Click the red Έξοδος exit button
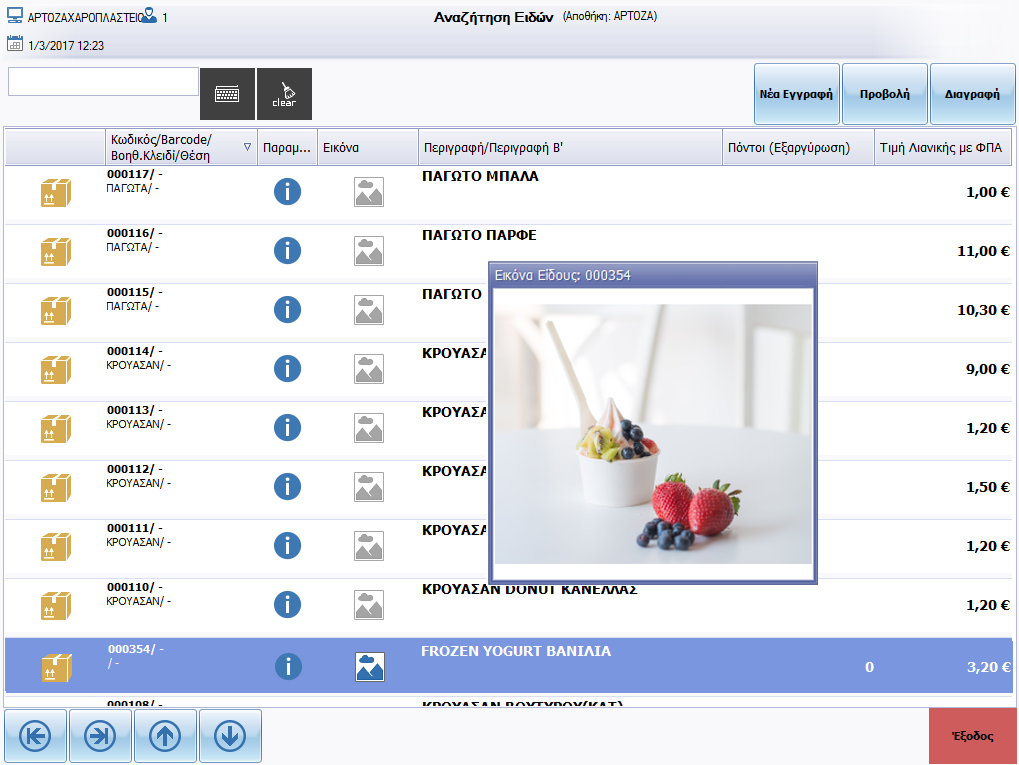Image resolution: width=1019 pixels, height=765 pixels. coord(973,736)
